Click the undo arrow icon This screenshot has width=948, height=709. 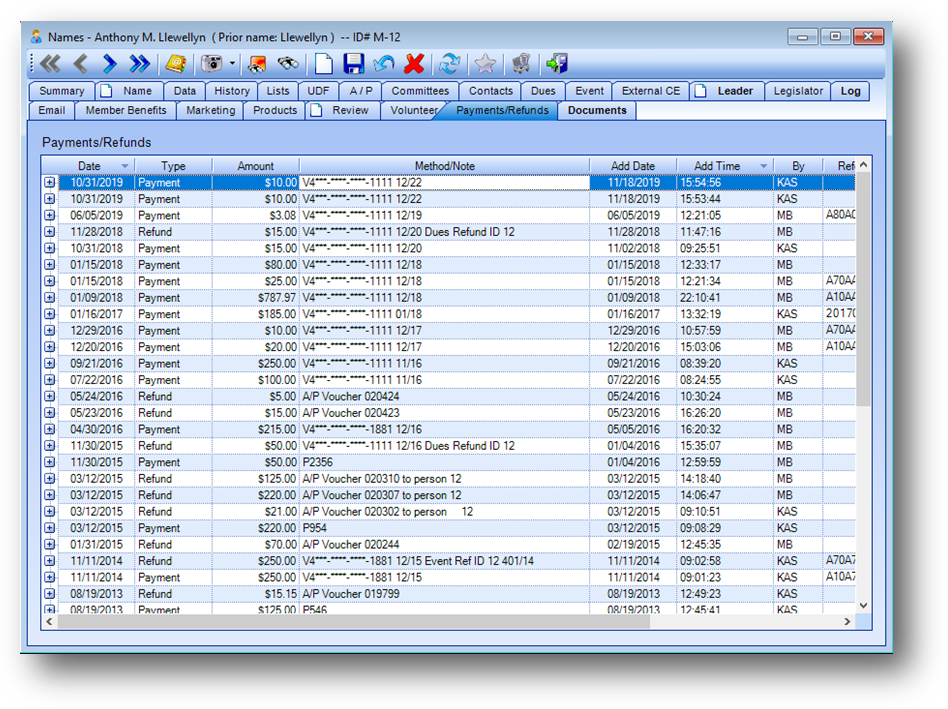point(384,63)
